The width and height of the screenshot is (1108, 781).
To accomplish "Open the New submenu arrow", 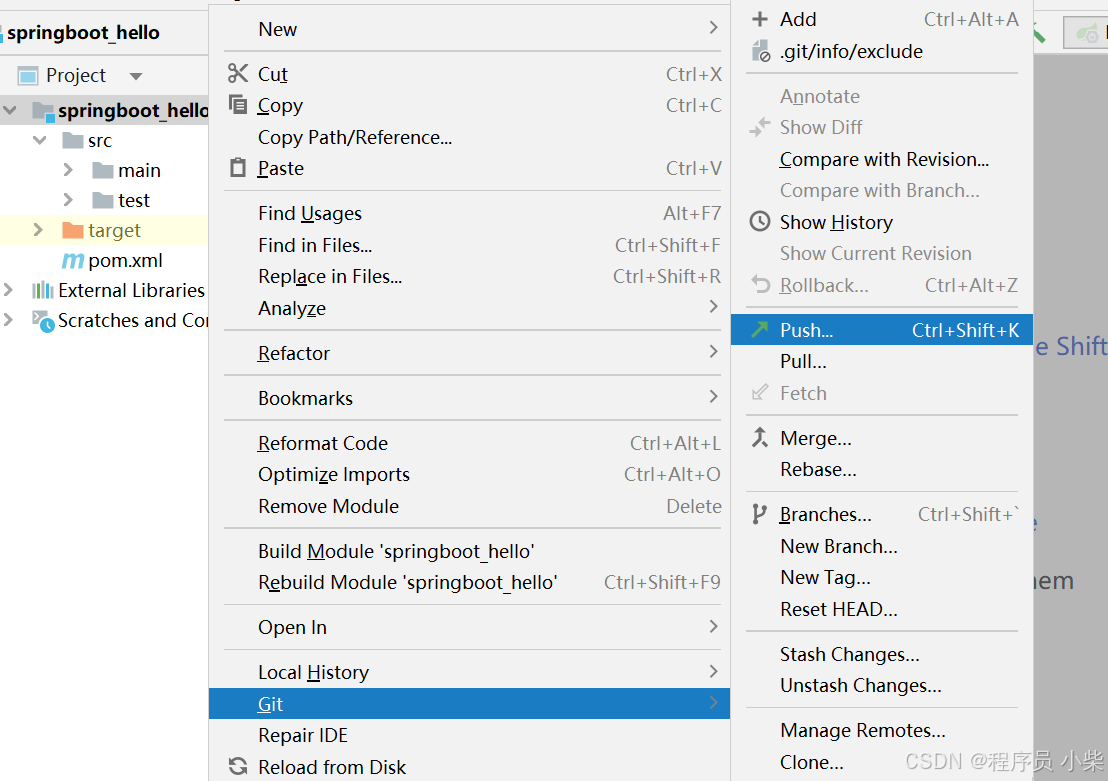I will point(713,28).
